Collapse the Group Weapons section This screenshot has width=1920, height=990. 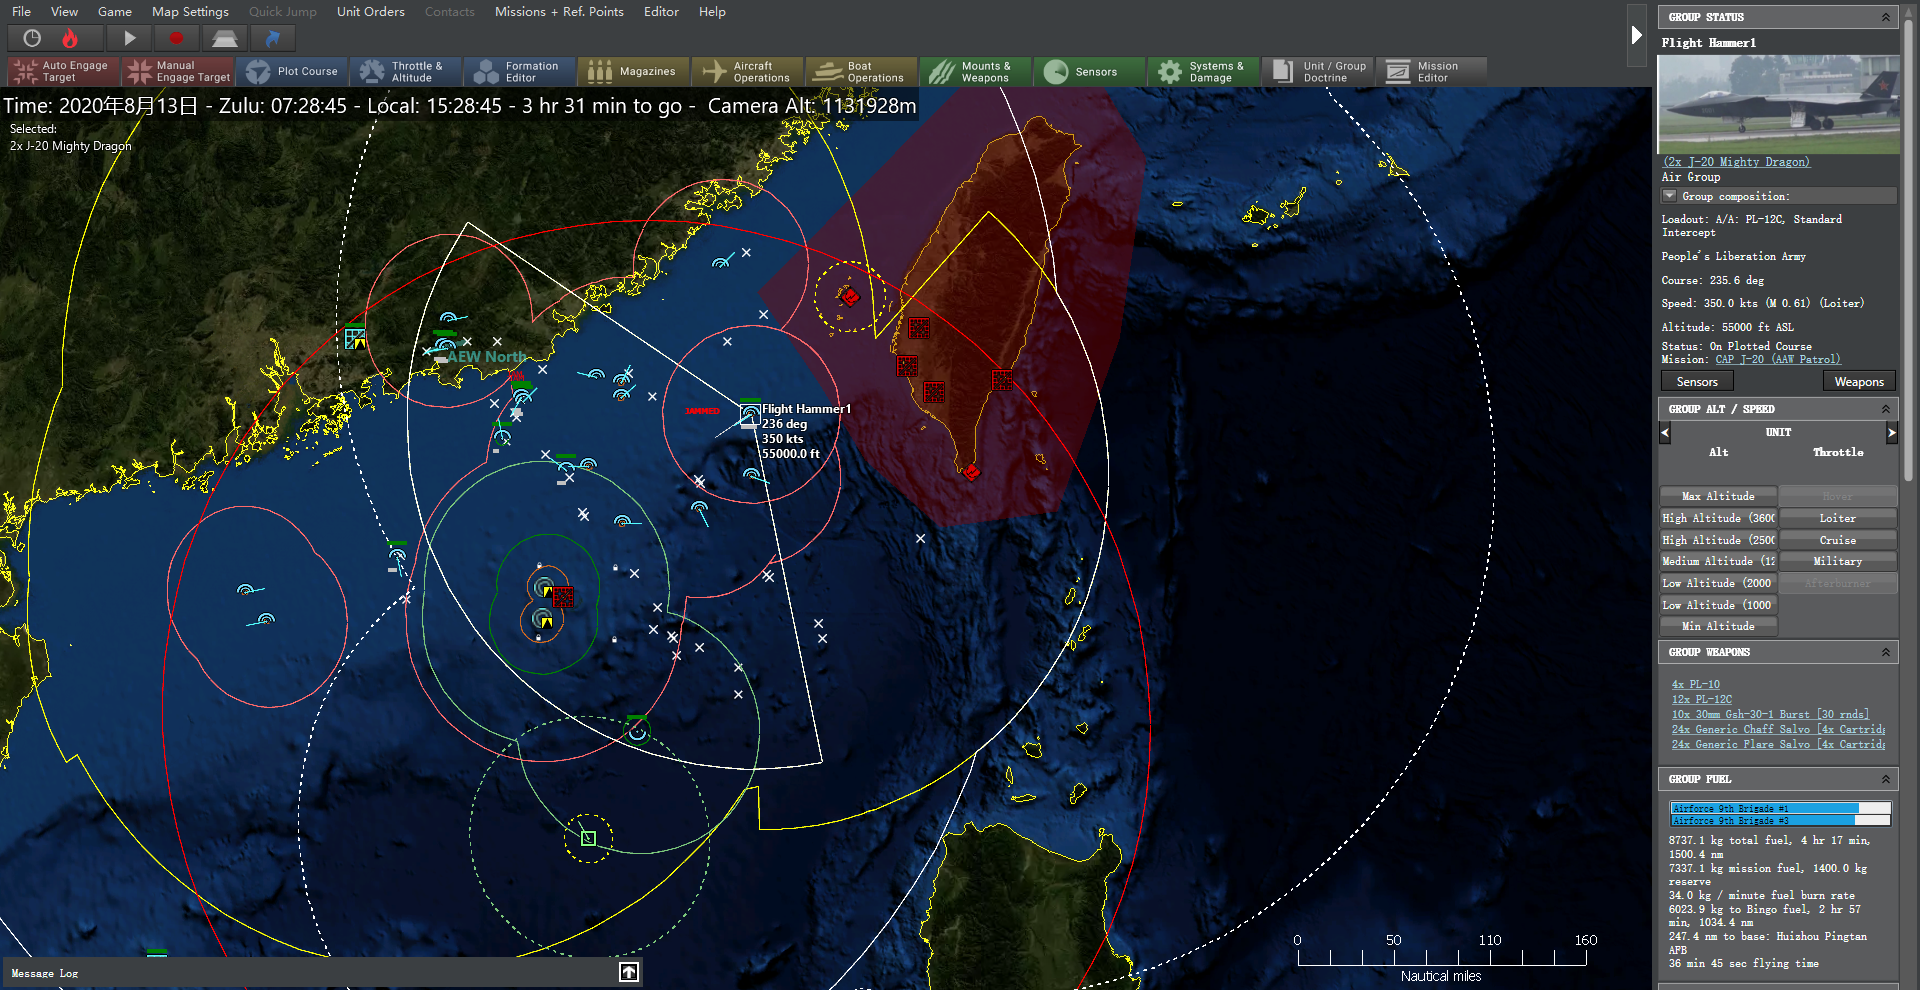coord(1886,652)
